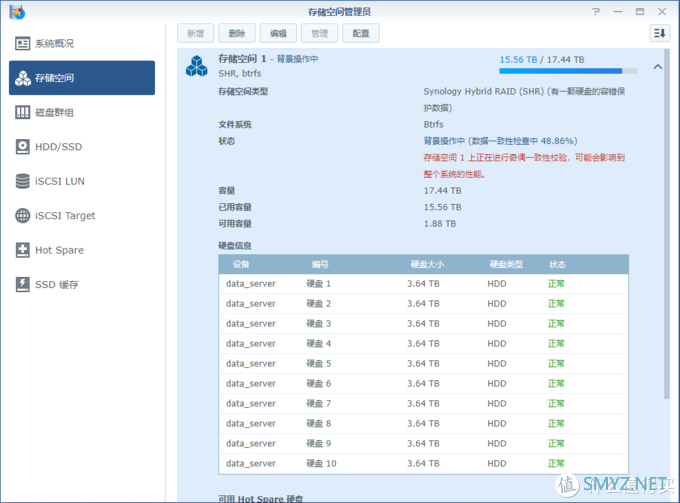Screen dimensions: 680x503
Task: Click the 磁盘群组 disk group icon
Action: click(23, 112)
